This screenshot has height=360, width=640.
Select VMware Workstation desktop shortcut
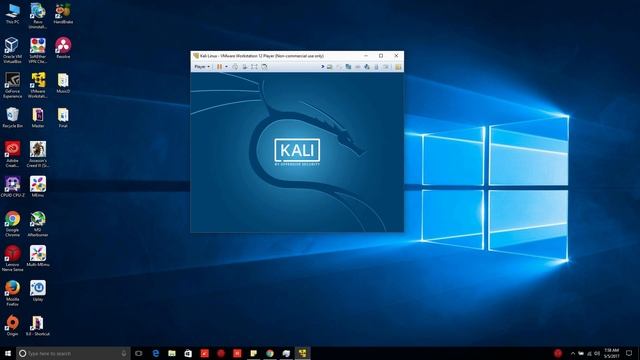[x=38, y=85]
